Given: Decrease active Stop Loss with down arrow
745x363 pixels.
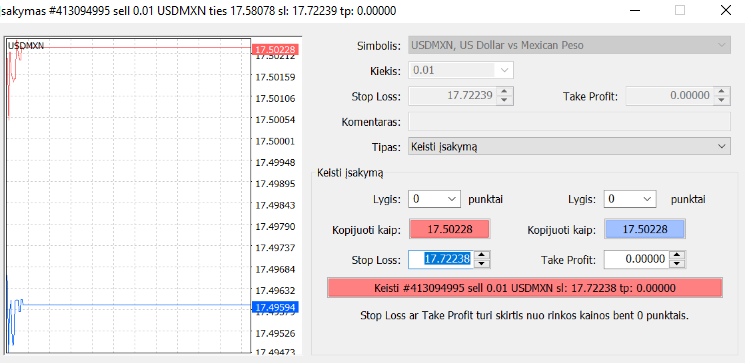Looking at the screenshot, I should pyautogui.click(x=482, y=264).
